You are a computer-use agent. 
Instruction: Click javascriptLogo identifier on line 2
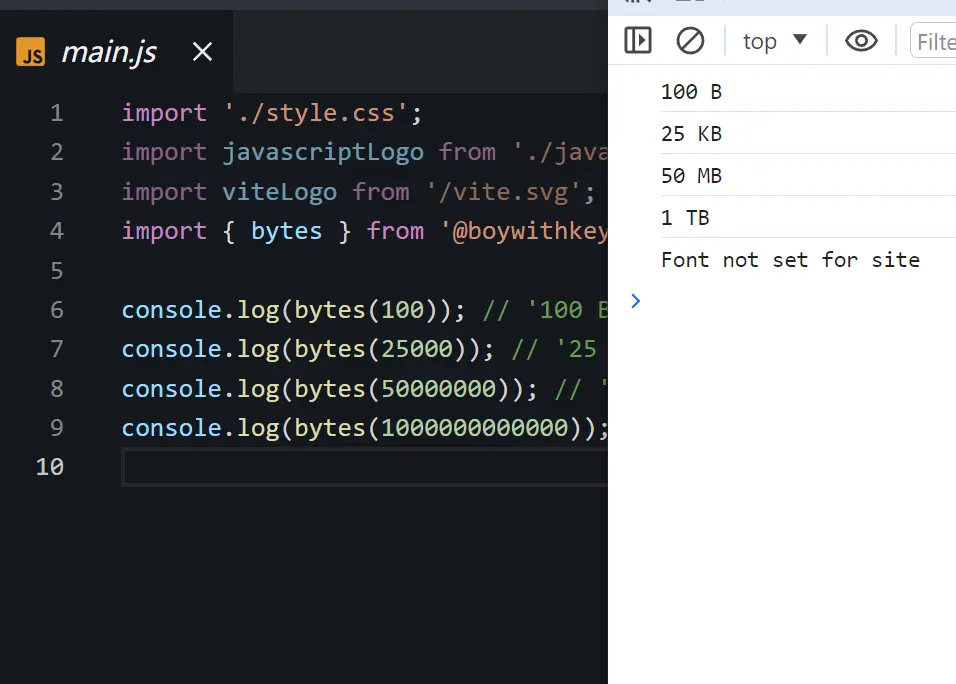323,152
